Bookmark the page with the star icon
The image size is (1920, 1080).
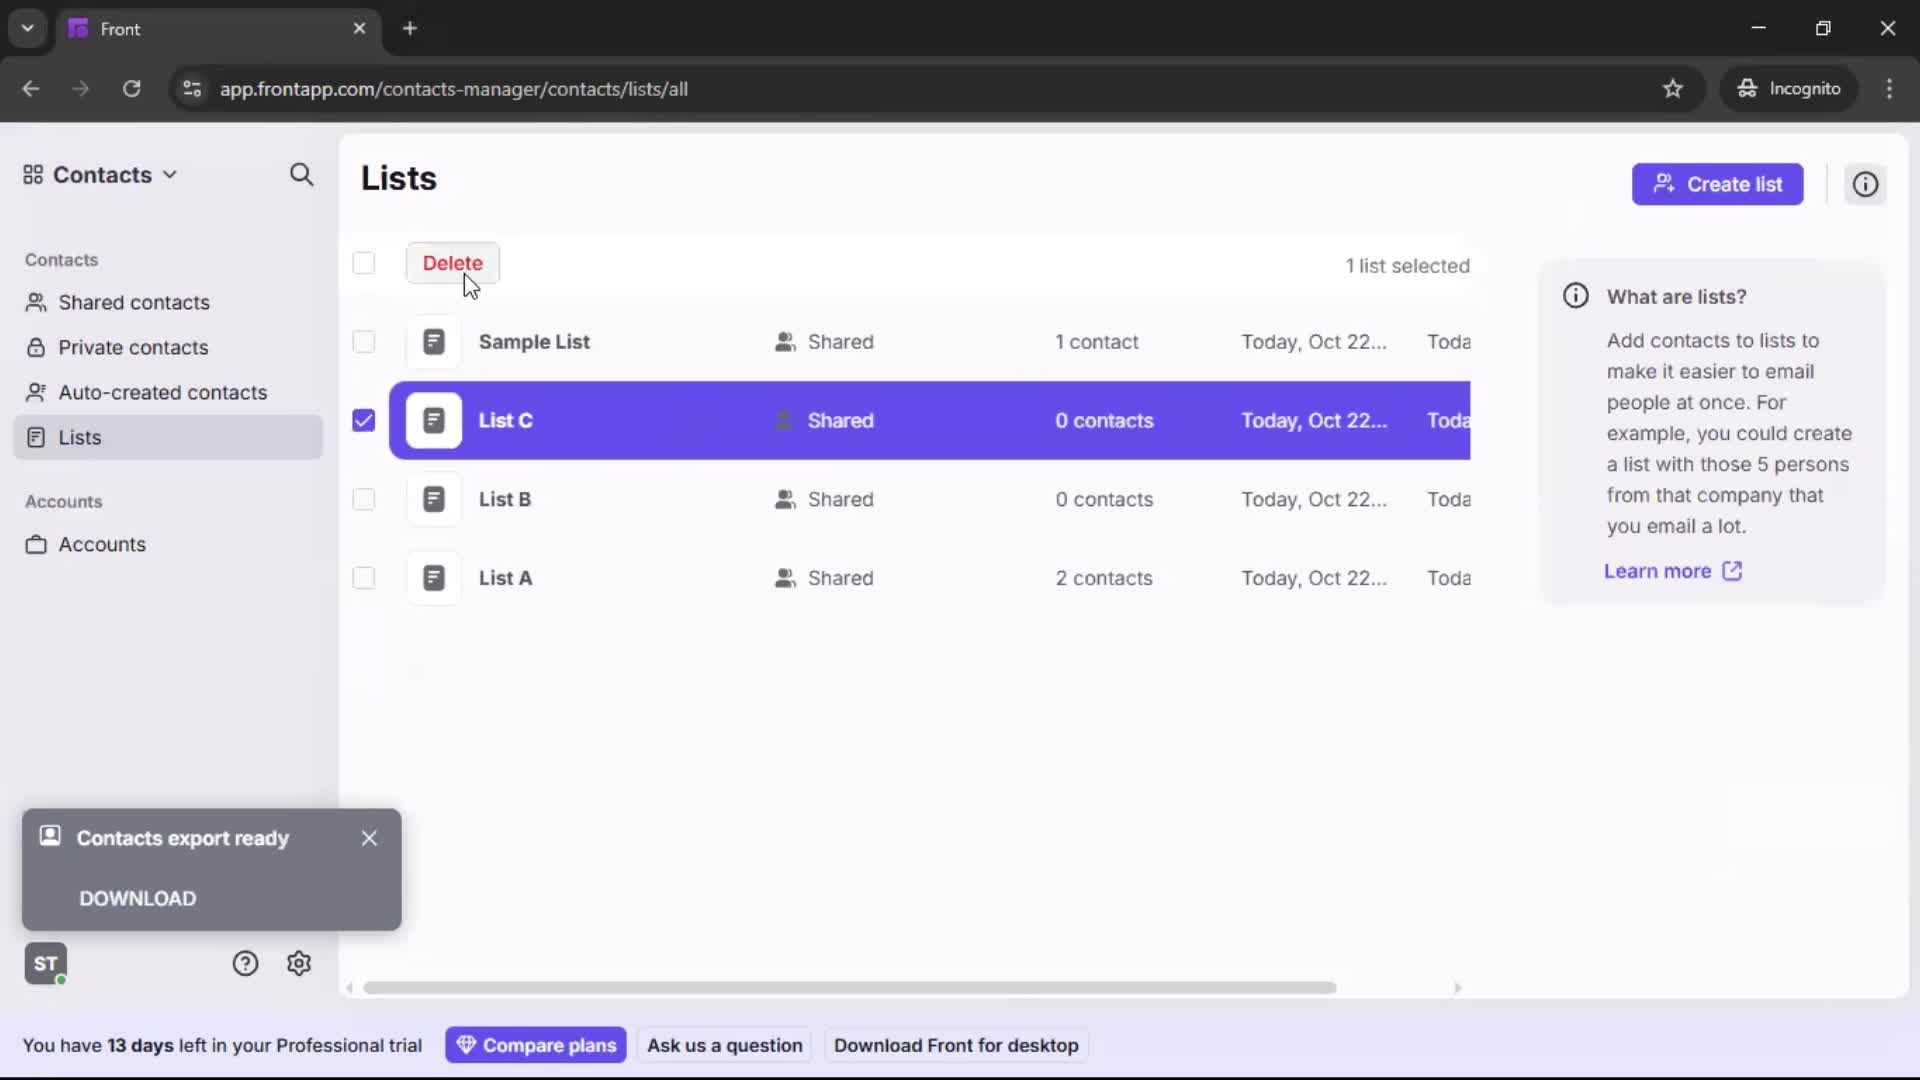(x=1674, y=89)
